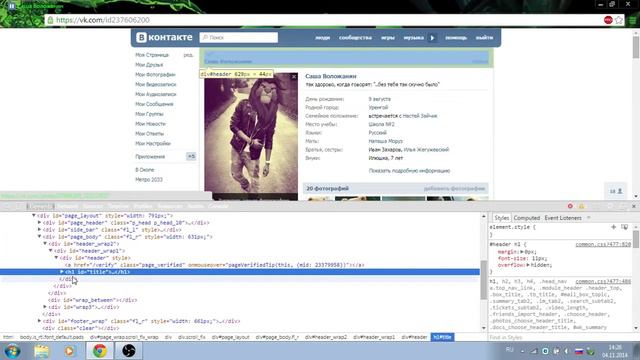Image resolution: width=640 pixels, height=360 pixels.
Task: Open the volume speaker tray icon
Action: coord(567,351)
